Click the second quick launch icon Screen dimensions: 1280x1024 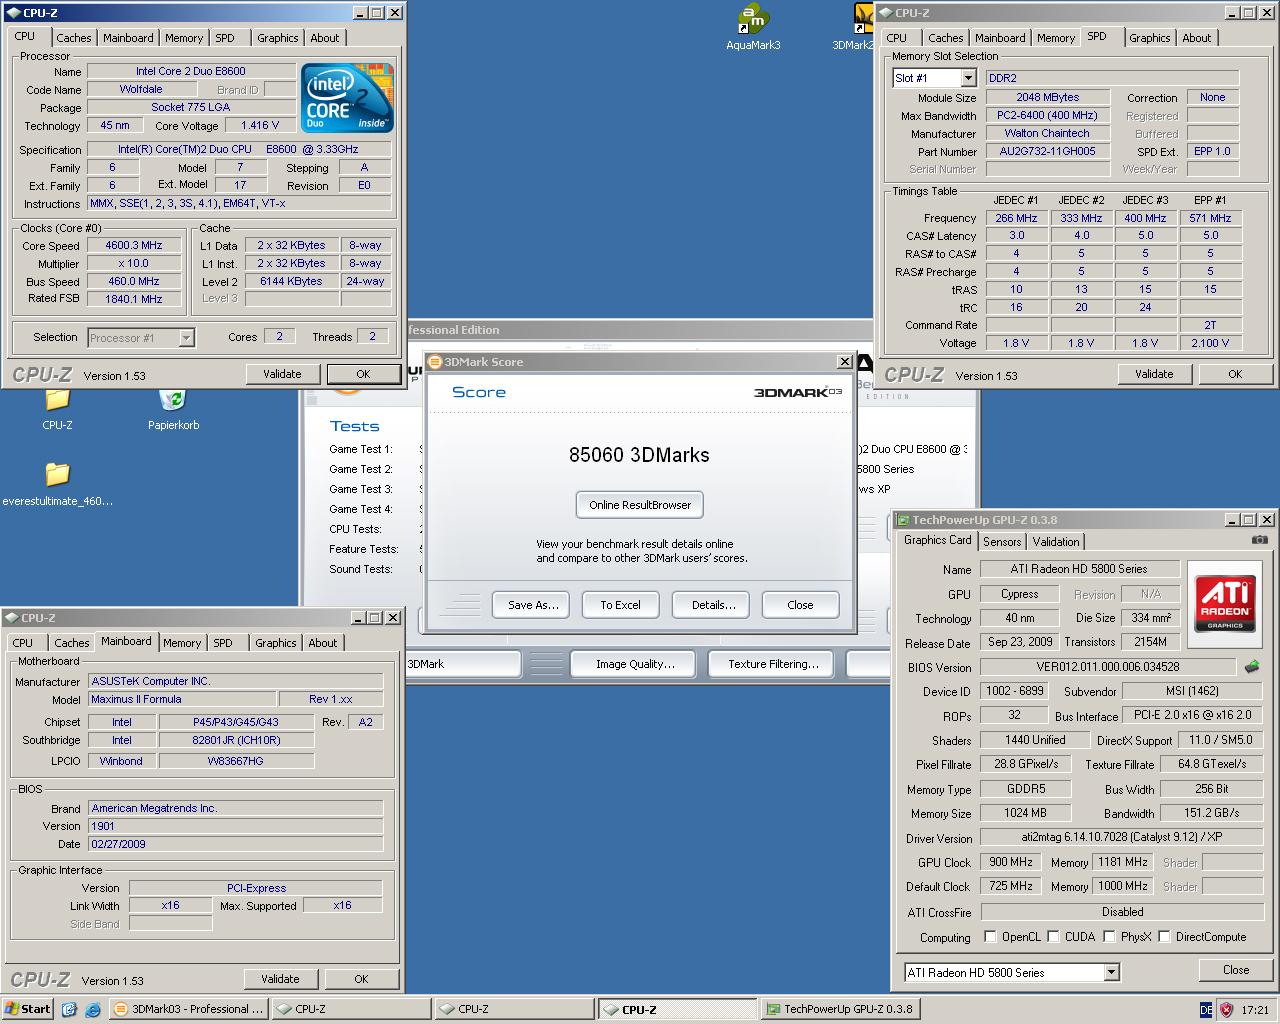pos(92,1009)
